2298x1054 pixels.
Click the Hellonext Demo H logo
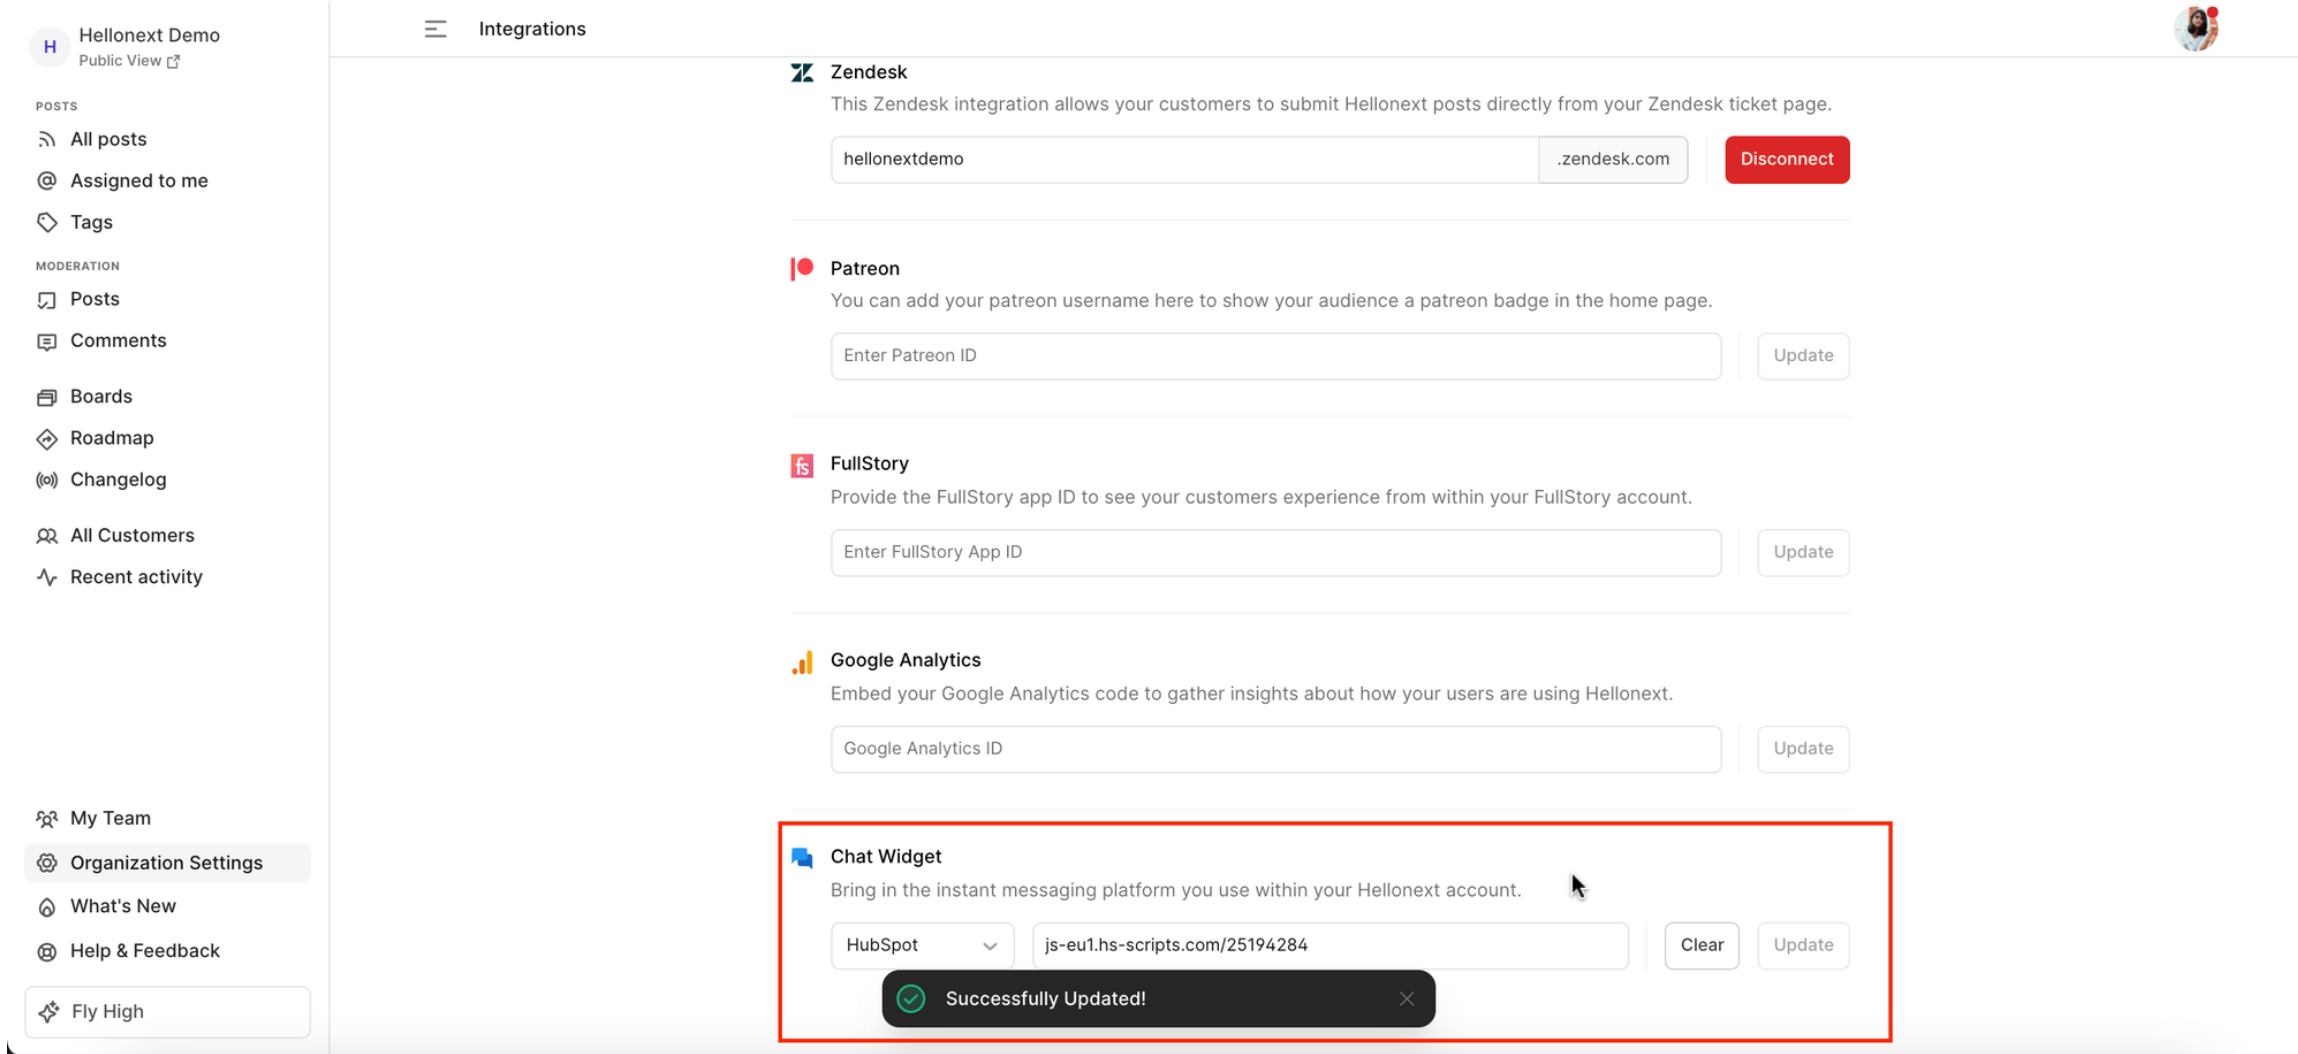tap(50, 47)
